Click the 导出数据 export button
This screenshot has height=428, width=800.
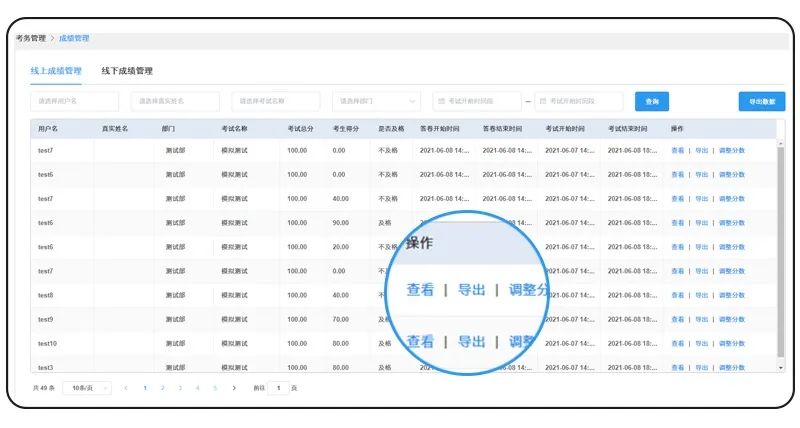(x=761, y=101)
